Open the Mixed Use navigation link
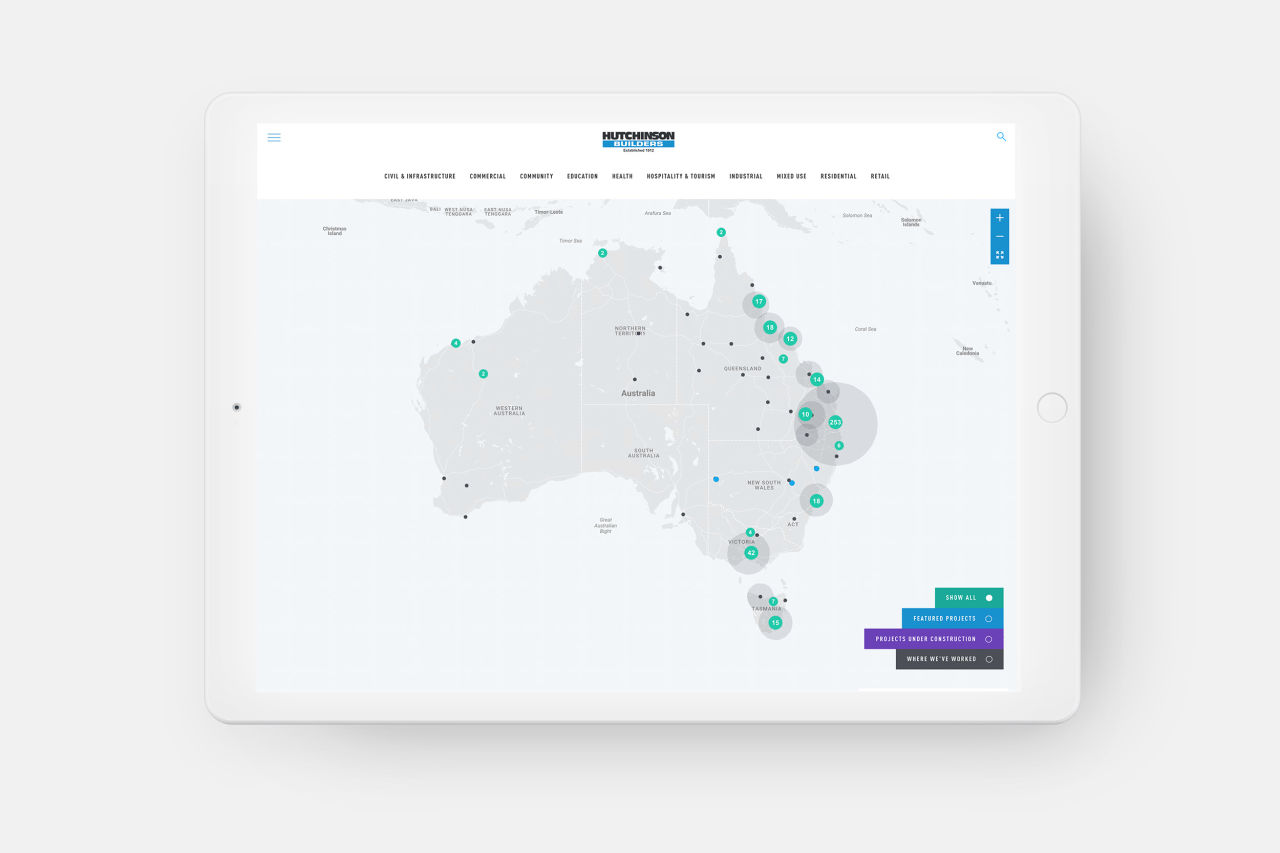The image size is (1280, 853). tap(791, 177)
